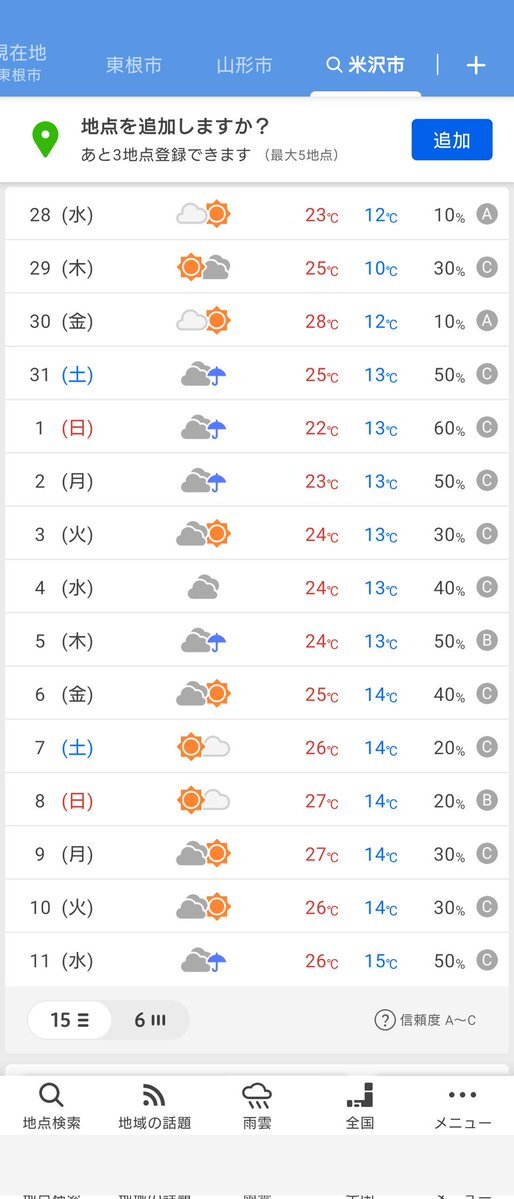Open the 1 (日) forecast row
The height and width of the screenshot is (1199, 514).
(x=257, y=427)
